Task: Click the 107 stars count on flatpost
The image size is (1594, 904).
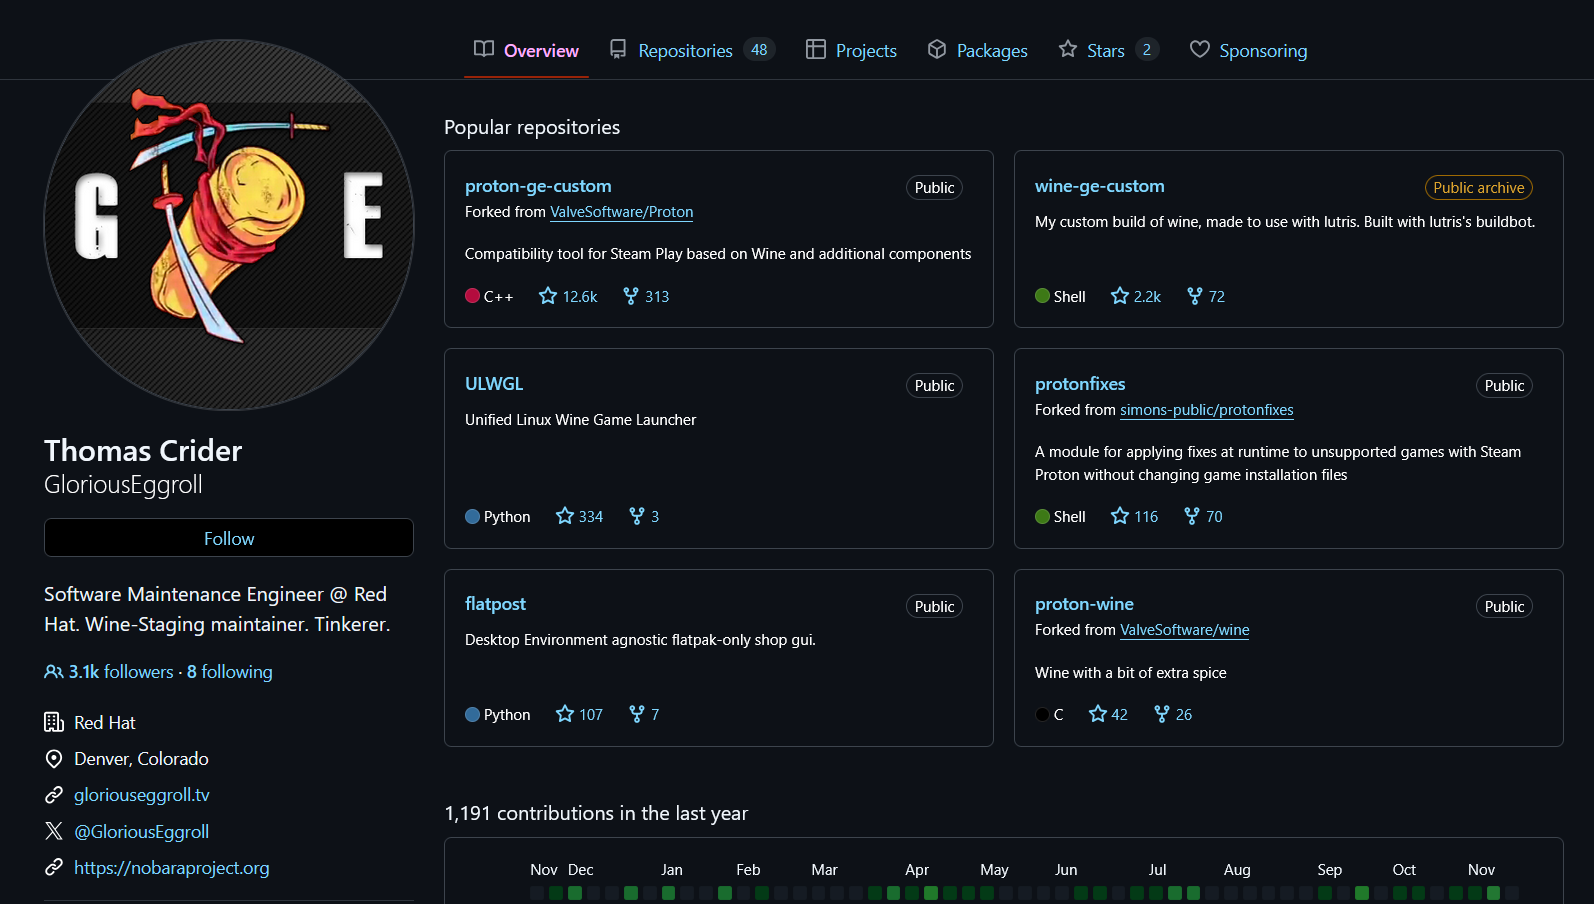Action: [x=591, y=715]
